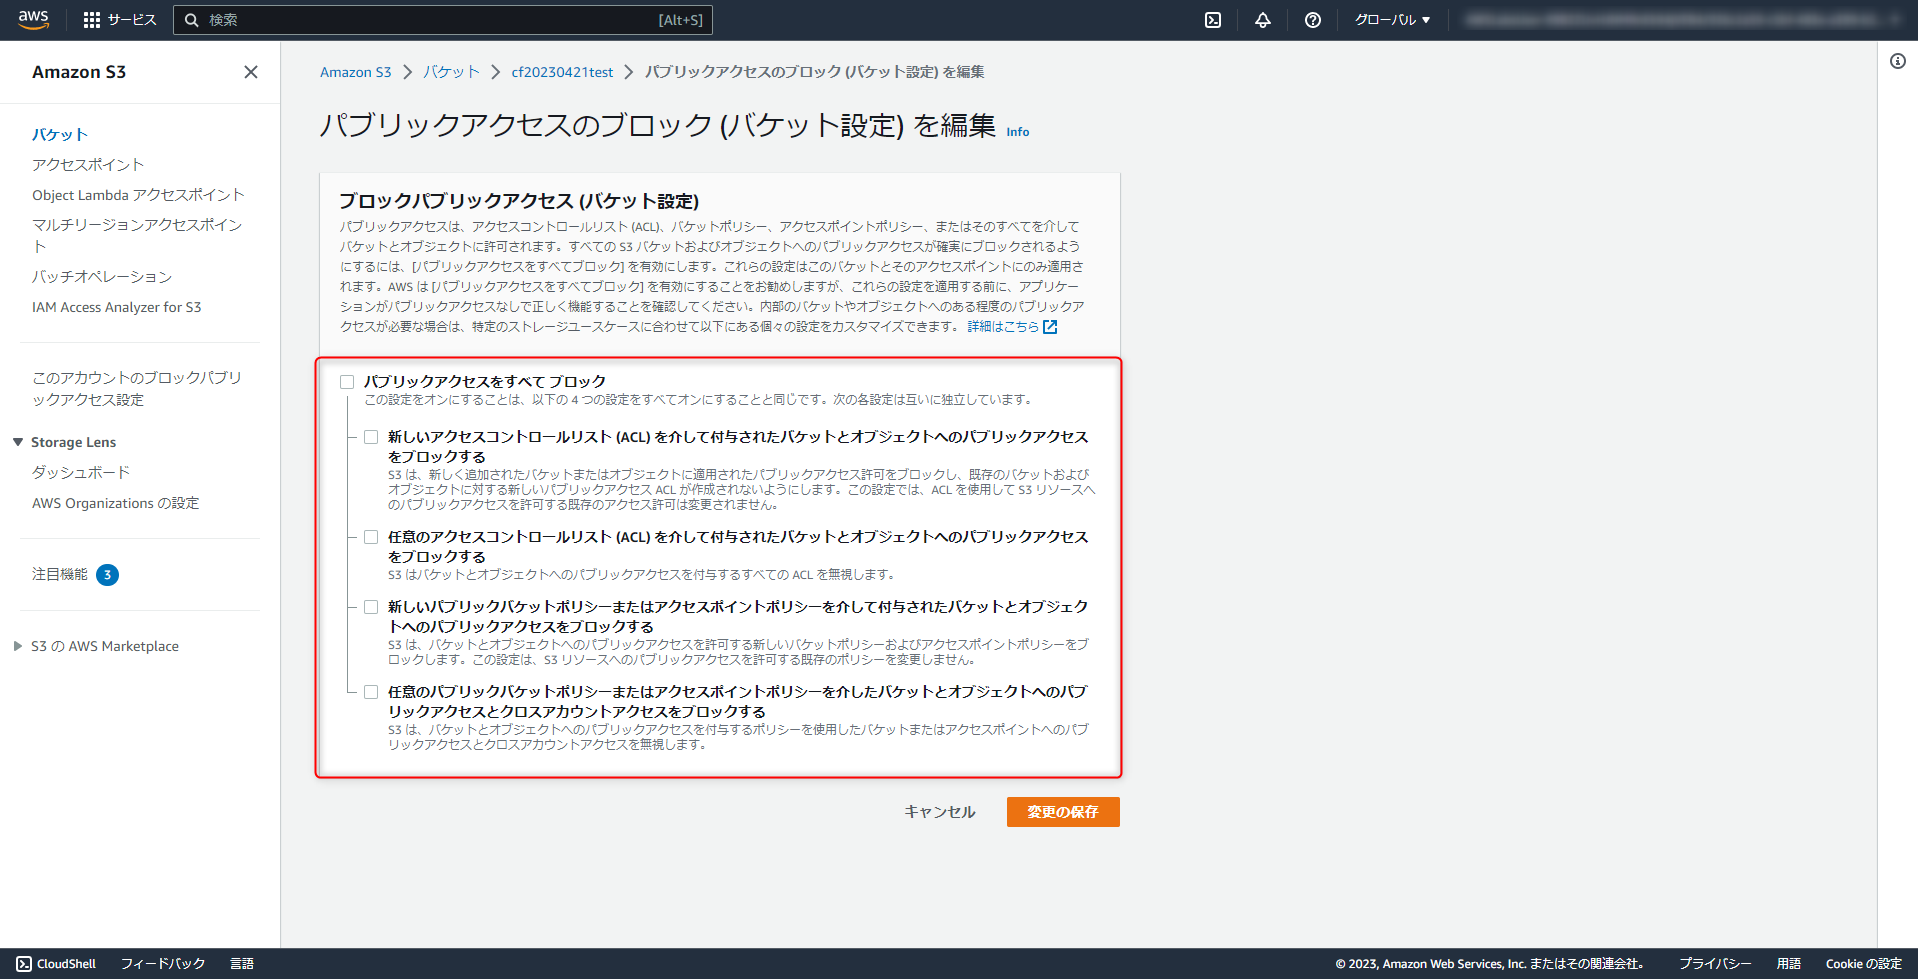The height and width of the screenshot is (979, 1918).
Task: Open the info side panel icon
Action: coord(1896,61)
